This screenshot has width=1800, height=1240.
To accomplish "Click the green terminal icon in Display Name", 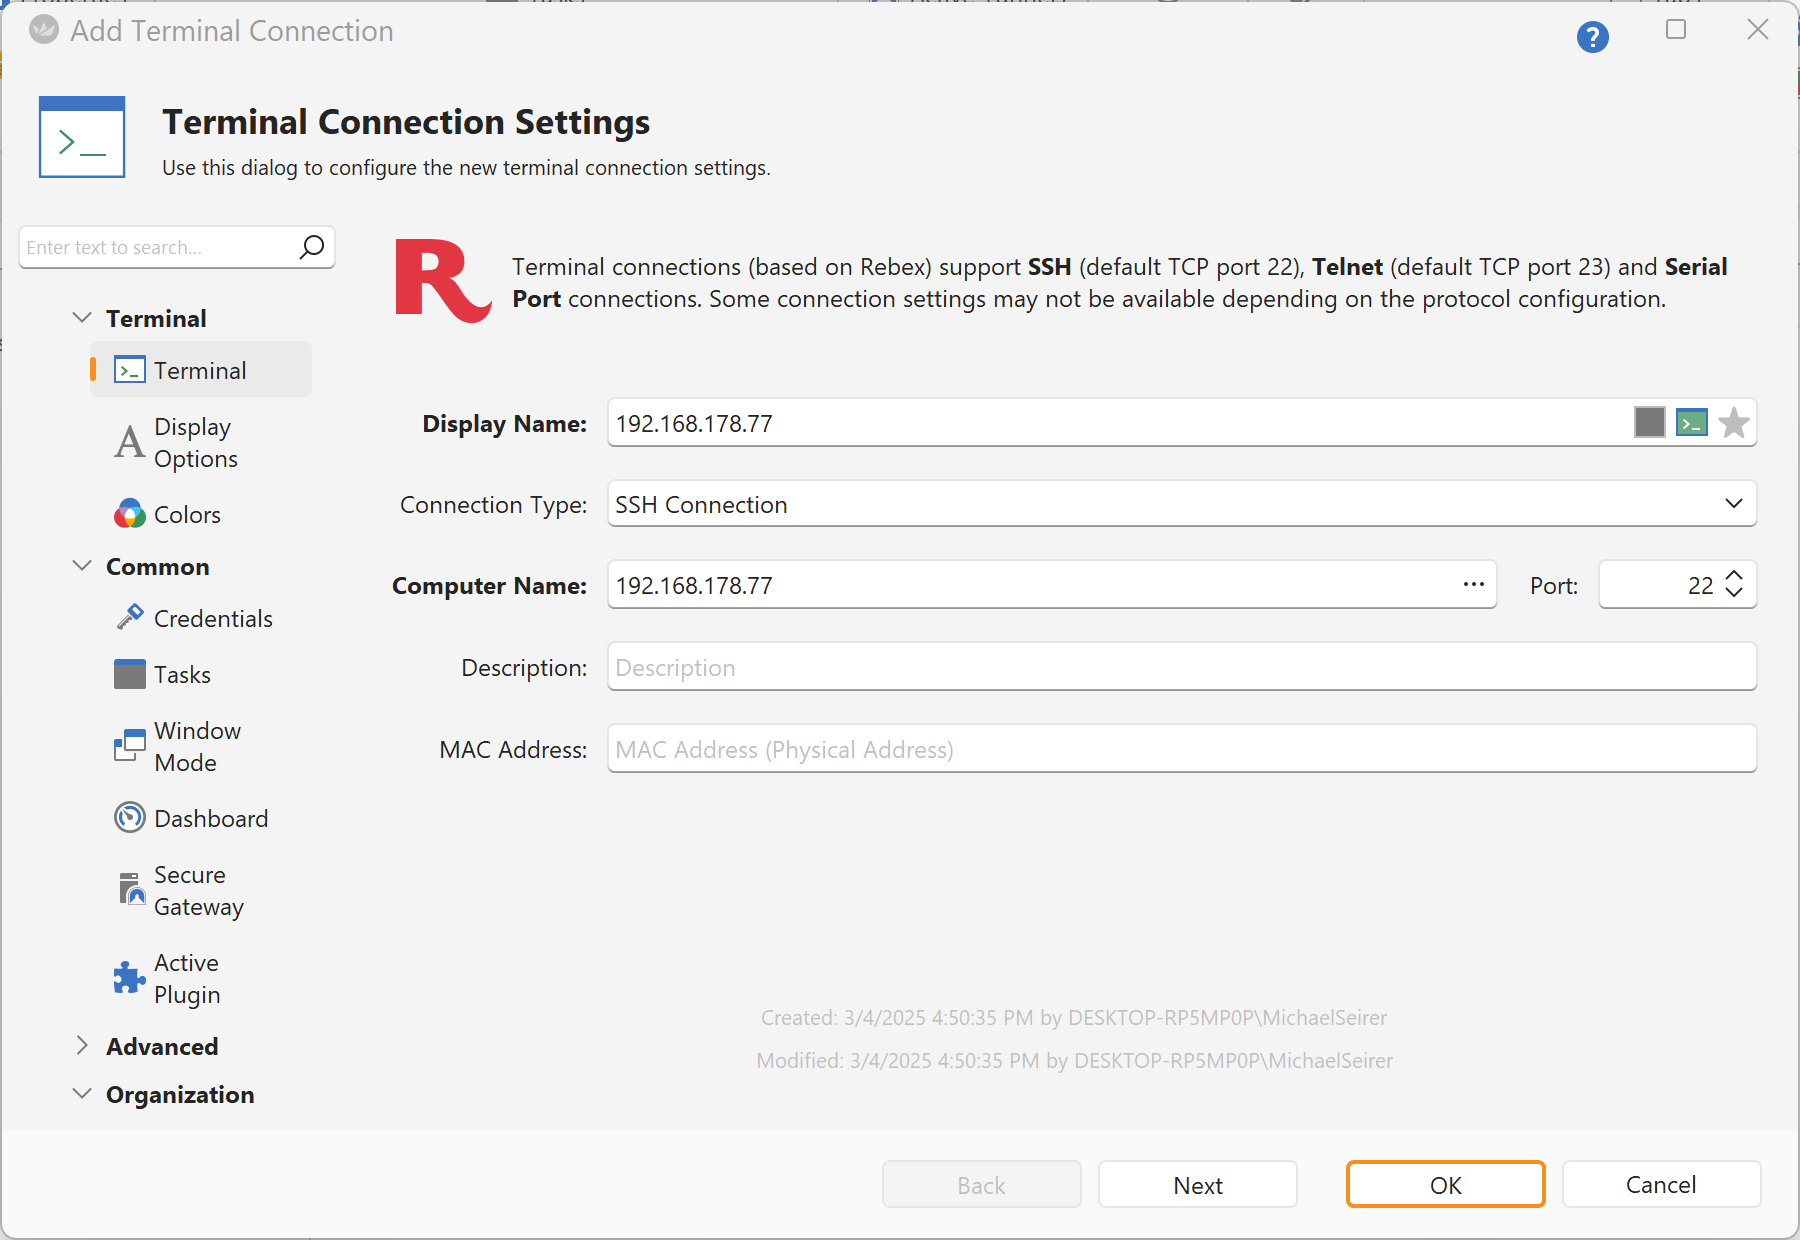I will [1691, 423].
